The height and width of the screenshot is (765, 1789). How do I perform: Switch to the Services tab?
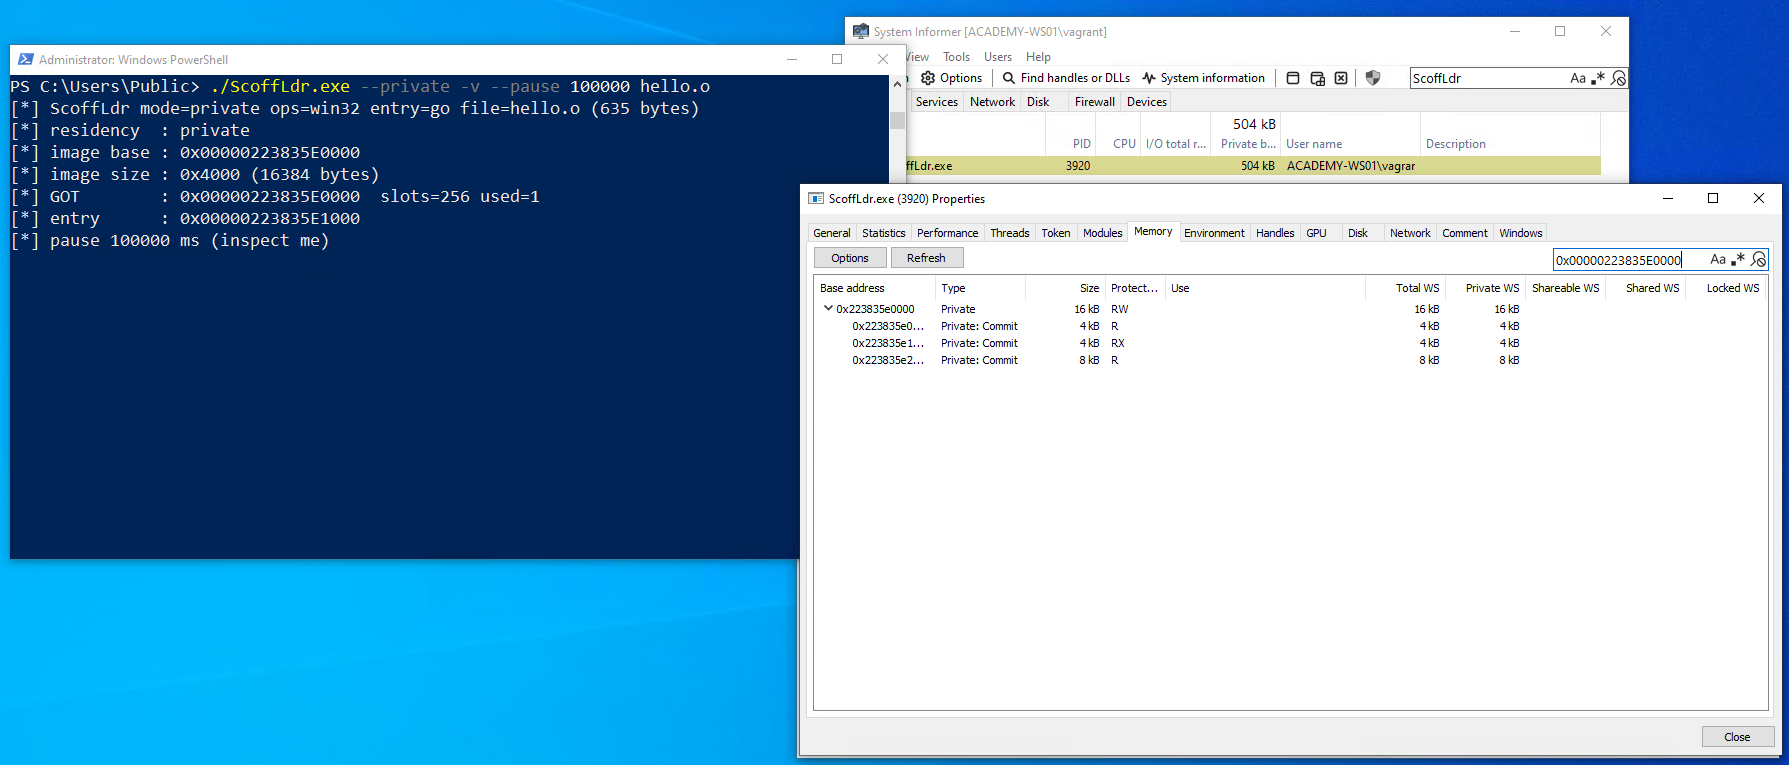tap(936, 102)
